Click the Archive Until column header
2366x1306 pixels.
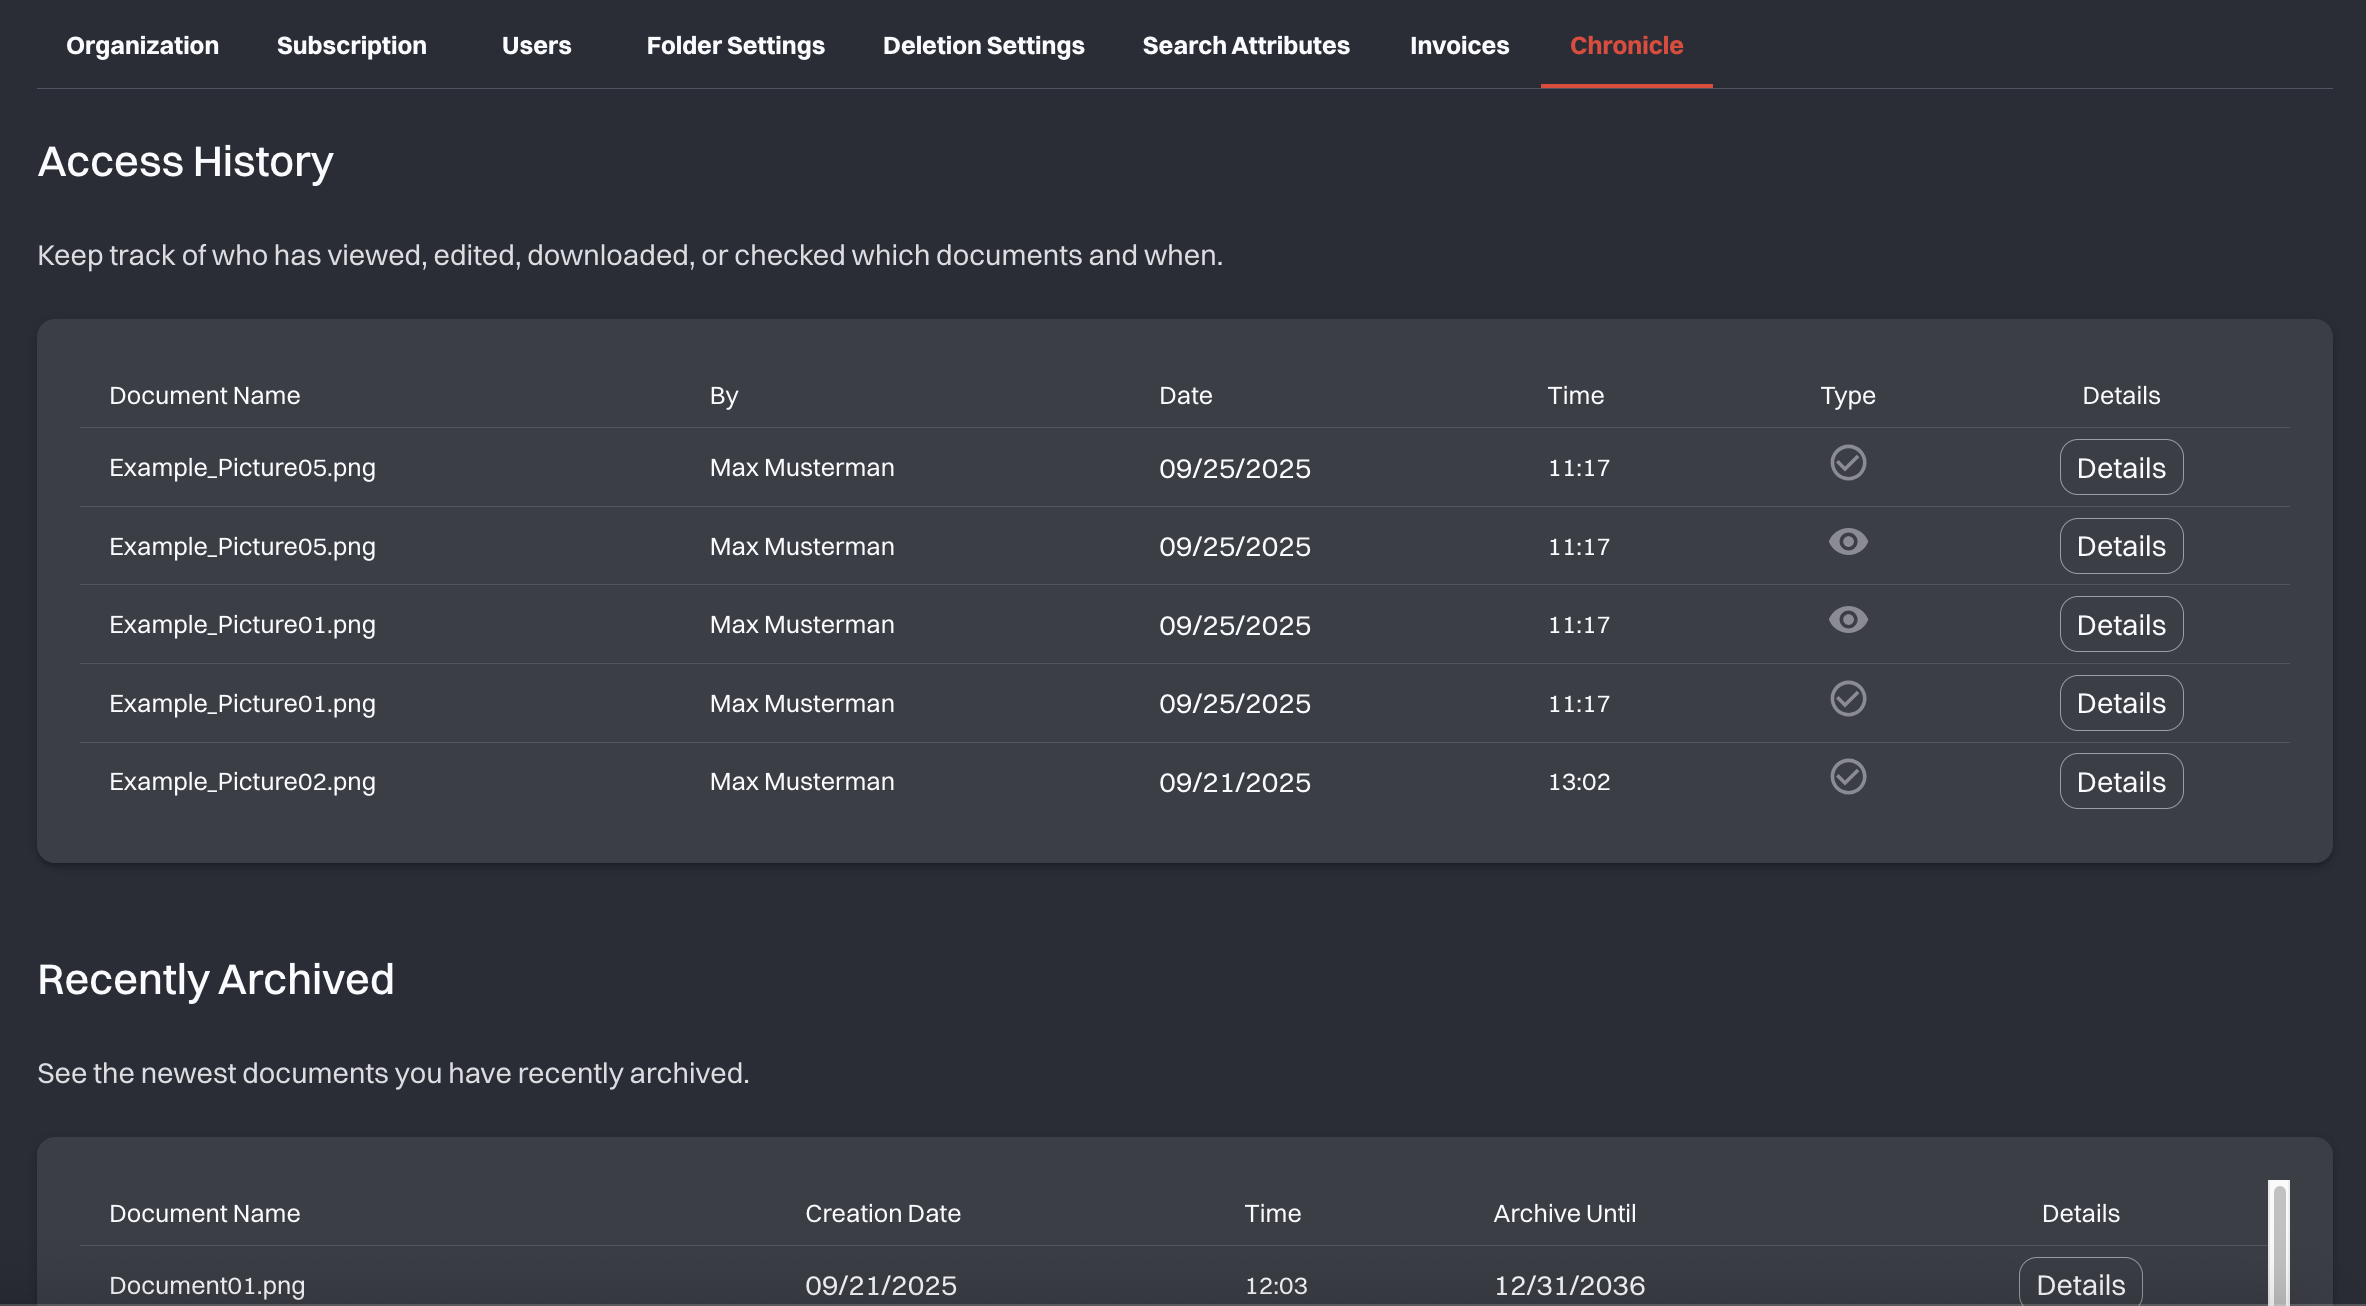pyautogui.click(x=1564, y=1214)
